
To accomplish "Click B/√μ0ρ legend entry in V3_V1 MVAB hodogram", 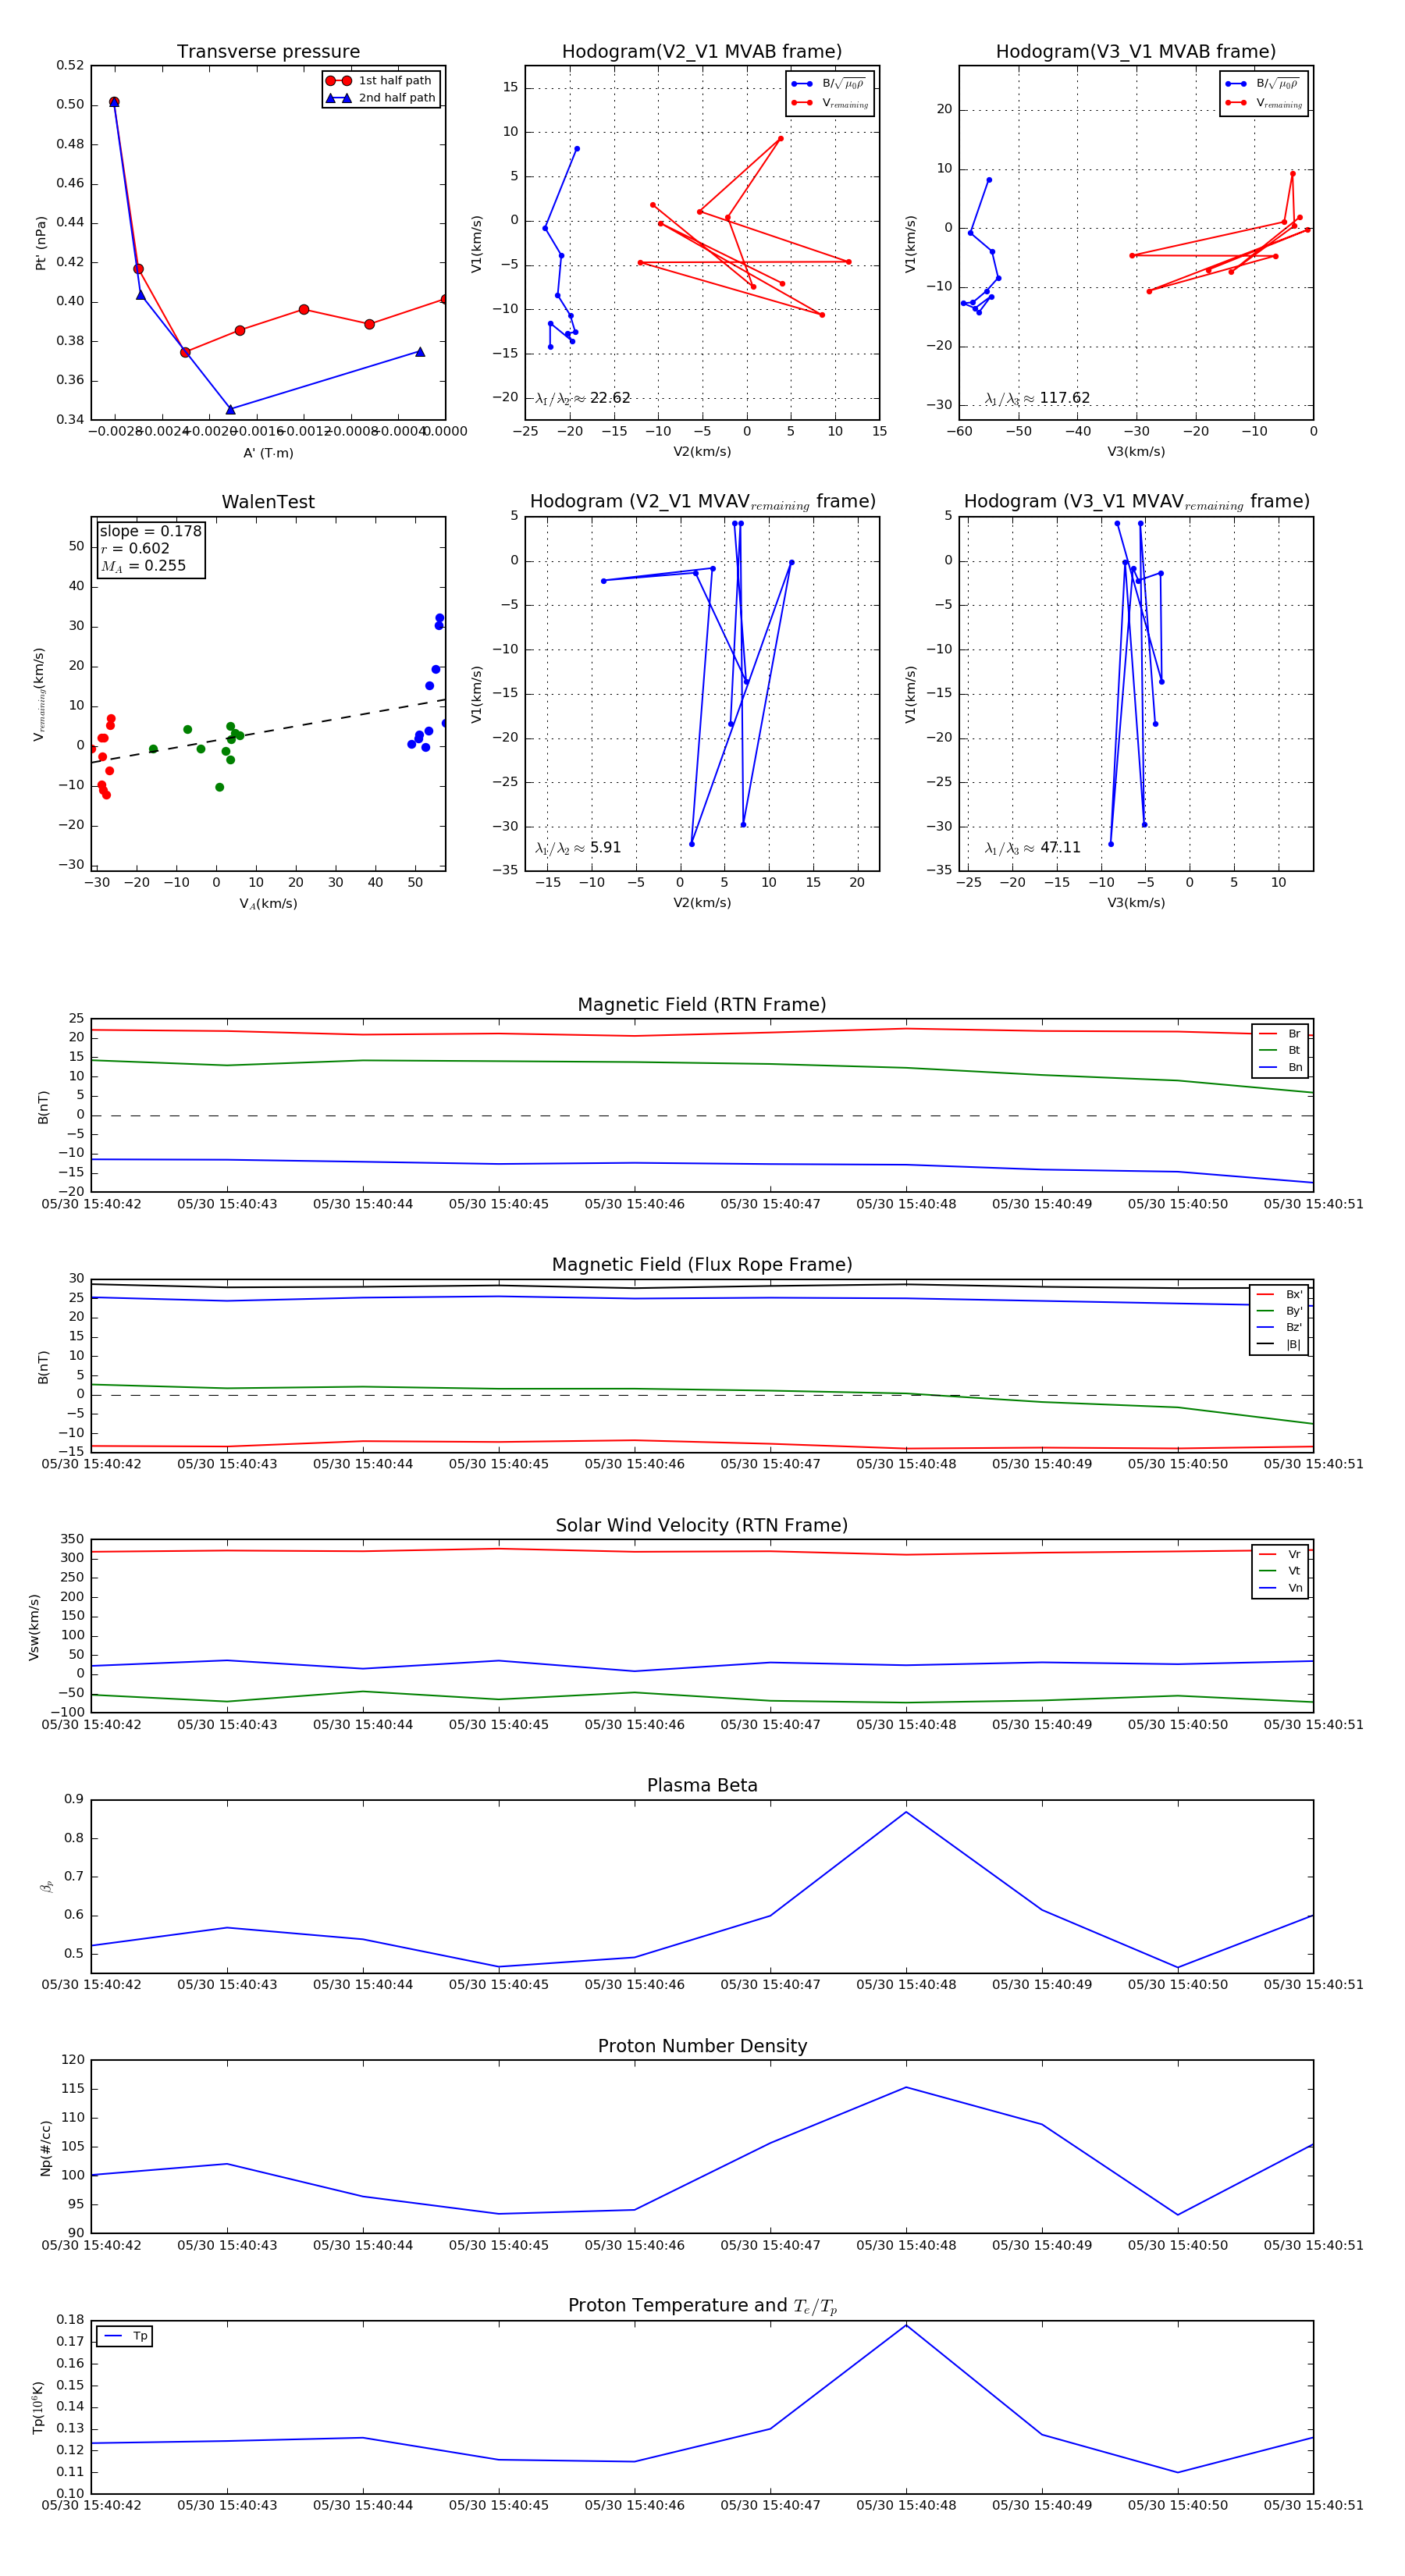I will (1264, 84).
